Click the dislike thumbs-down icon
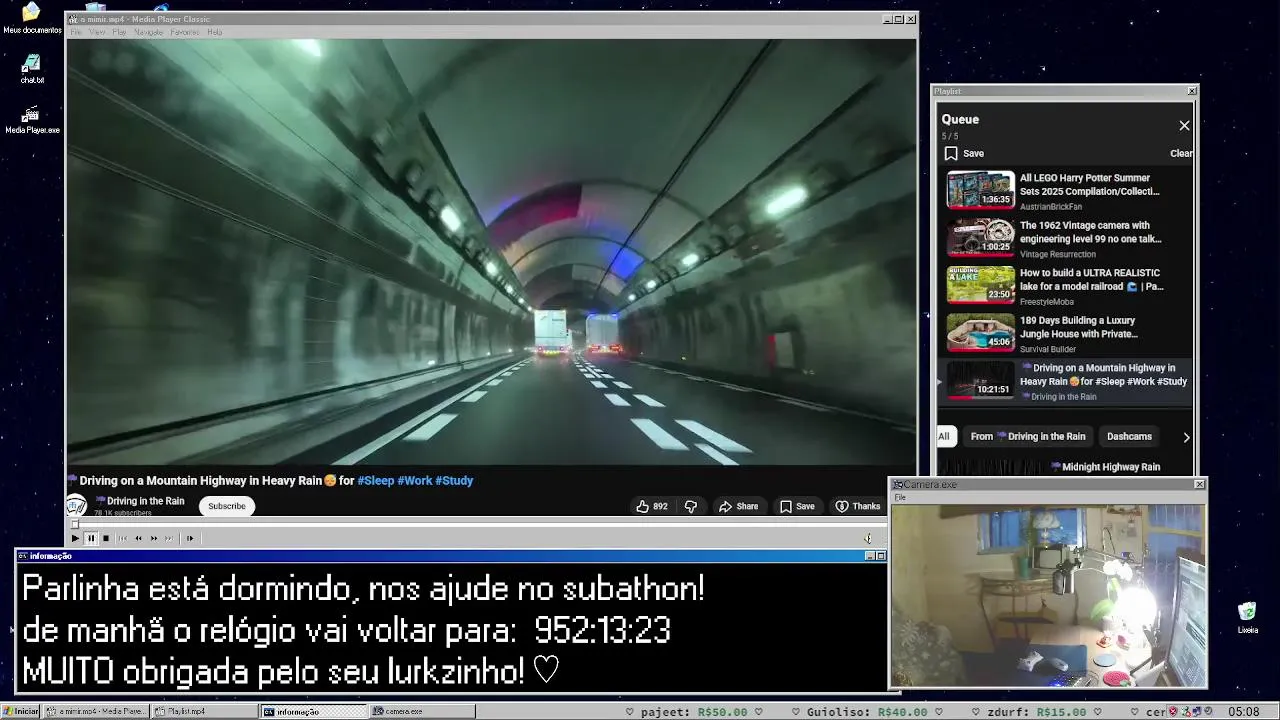The width and height of the screenshot is (1280, 720). (690, 506)
